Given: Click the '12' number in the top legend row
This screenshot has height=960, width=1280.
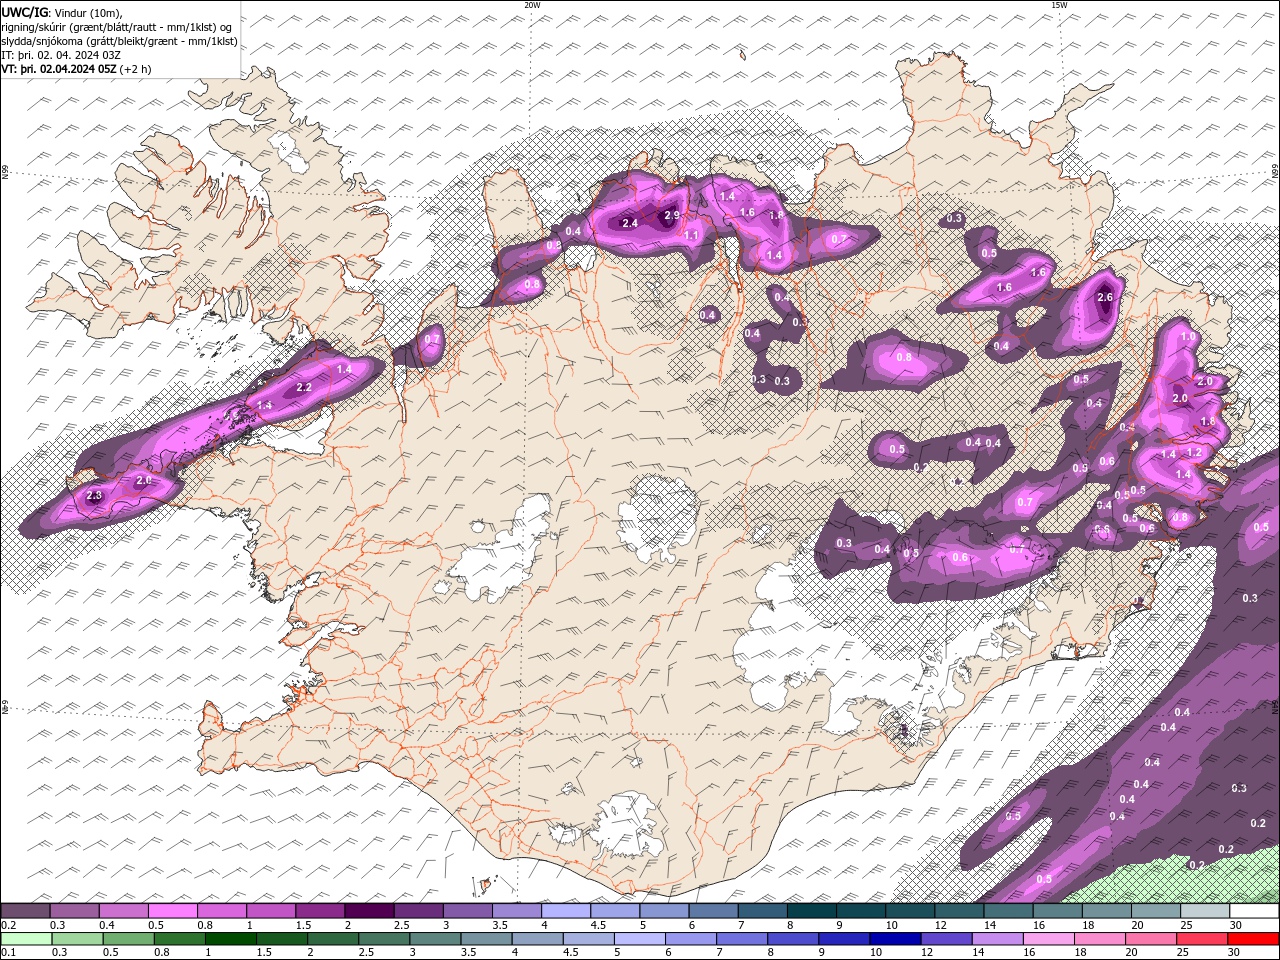Looking at the screenshot, I should pyautogui.click(x=940, y=925).
